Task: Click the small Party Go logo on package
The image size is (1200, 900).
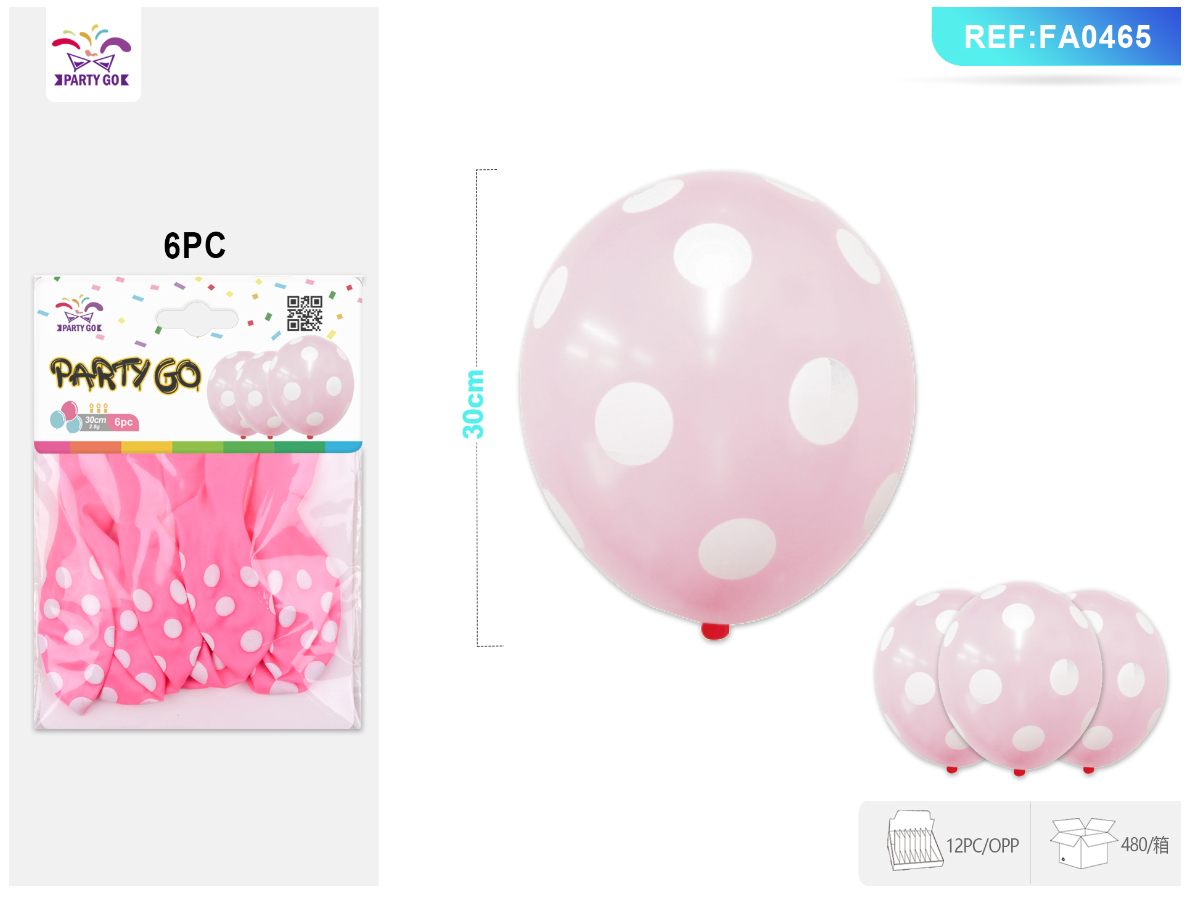Action: (78, 314)
